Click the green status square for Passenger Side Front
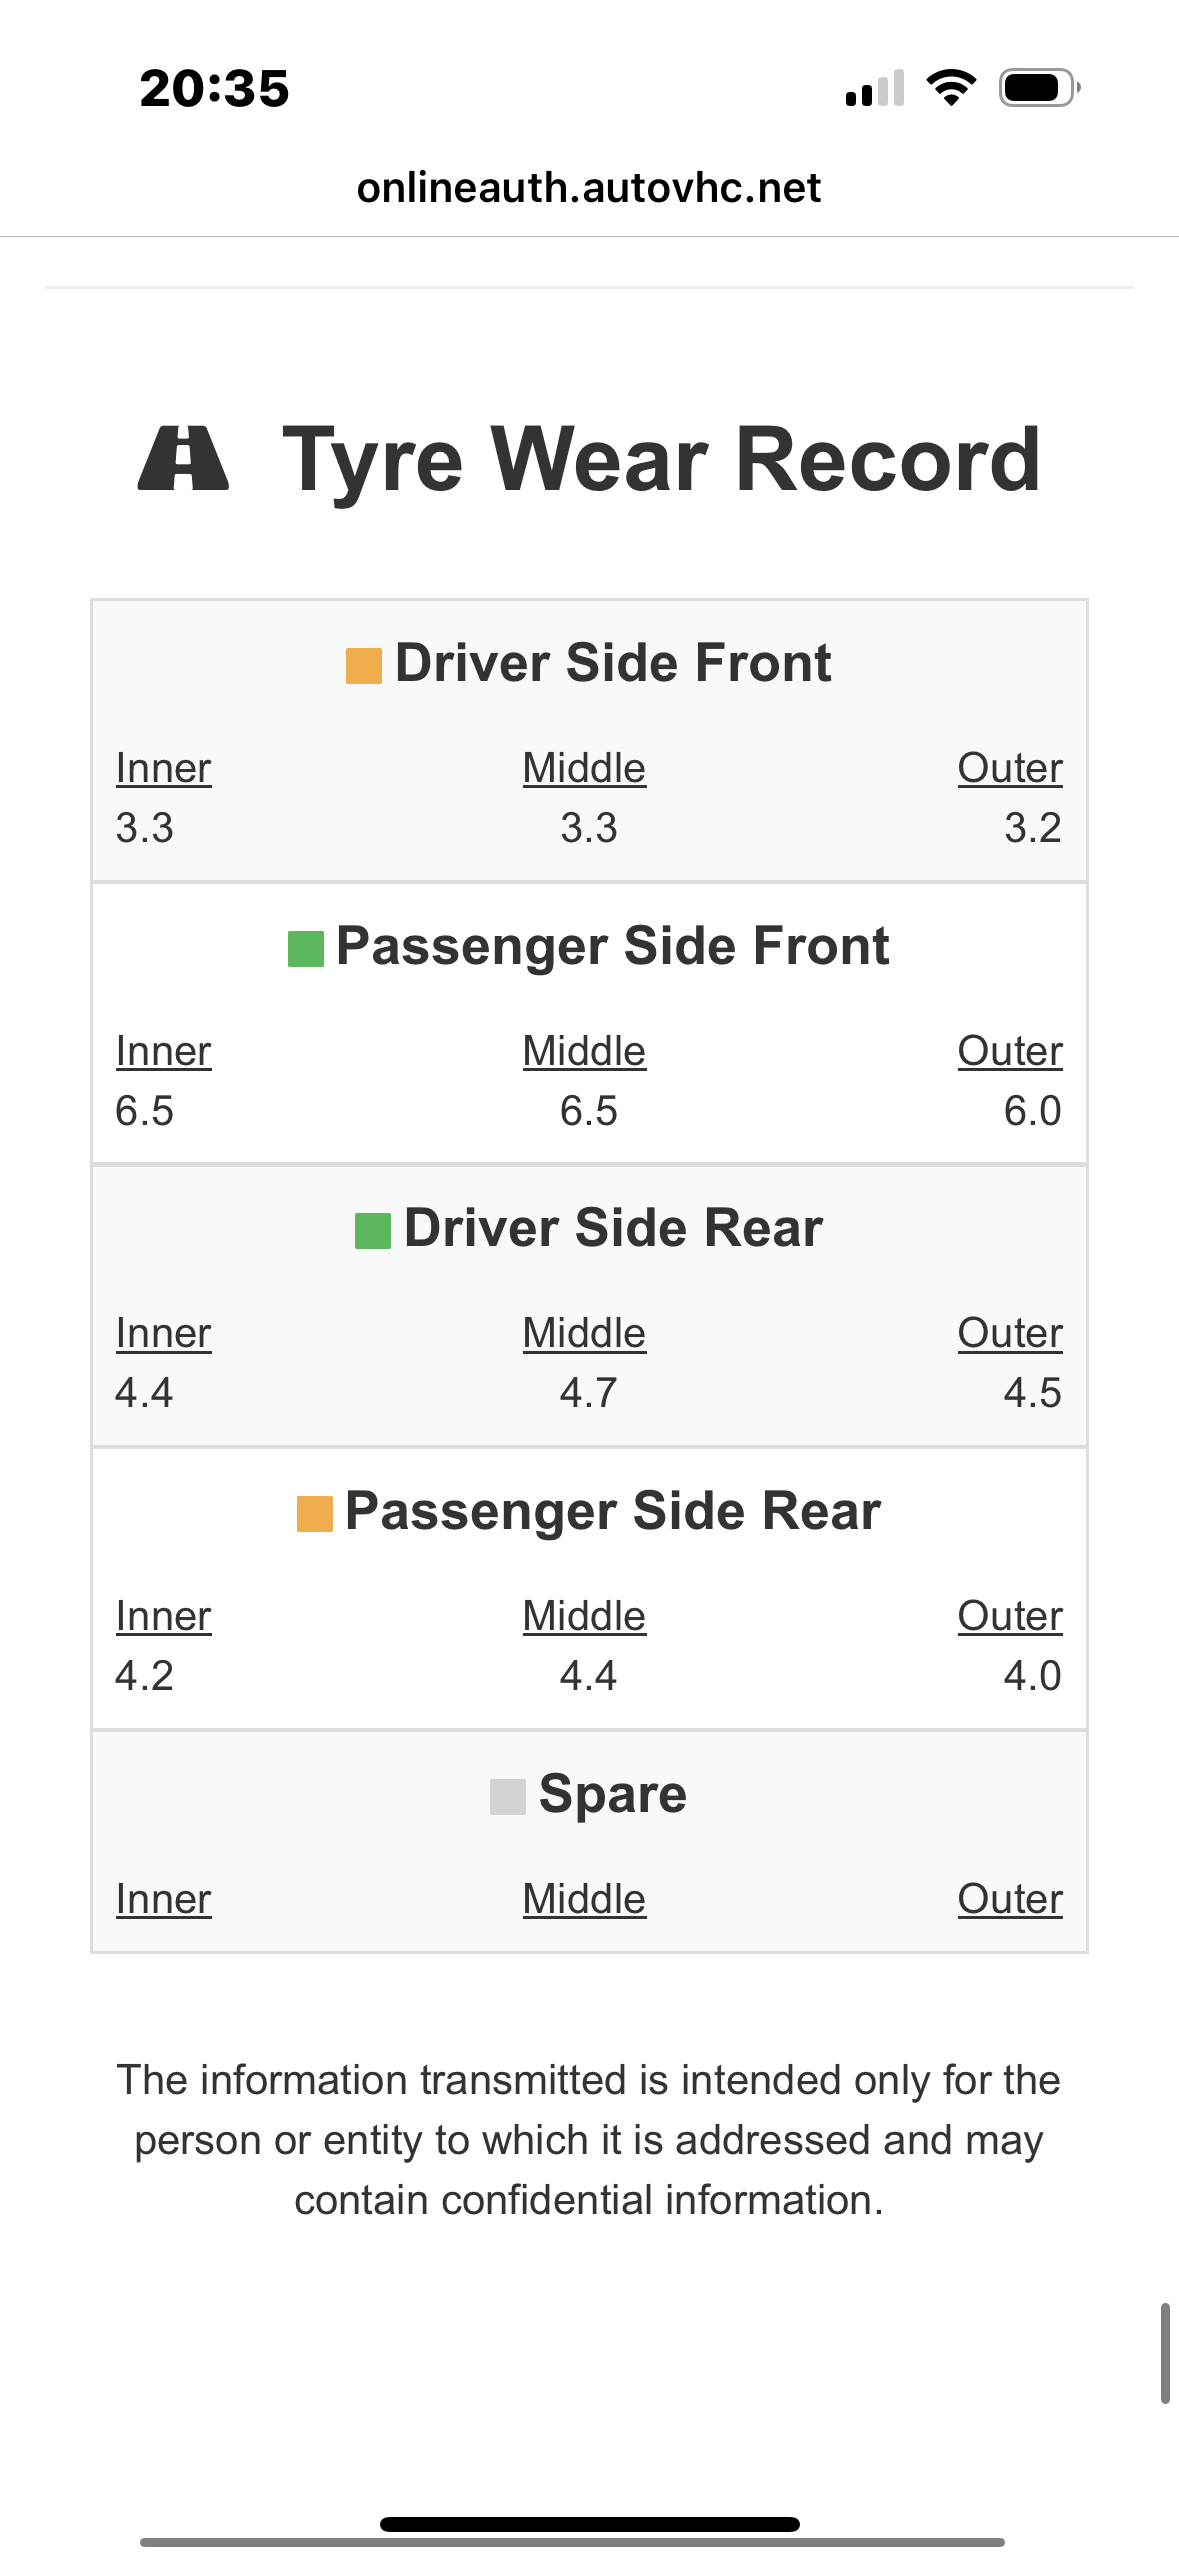Viewport: 1179px width, 2556px height. point(306,949)
